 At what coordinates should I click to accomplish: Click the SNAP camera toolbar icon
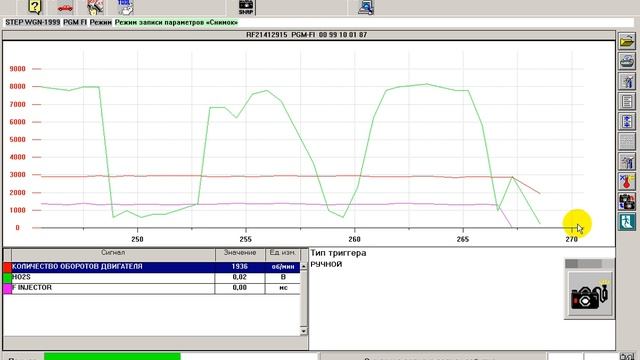(246, 7)
